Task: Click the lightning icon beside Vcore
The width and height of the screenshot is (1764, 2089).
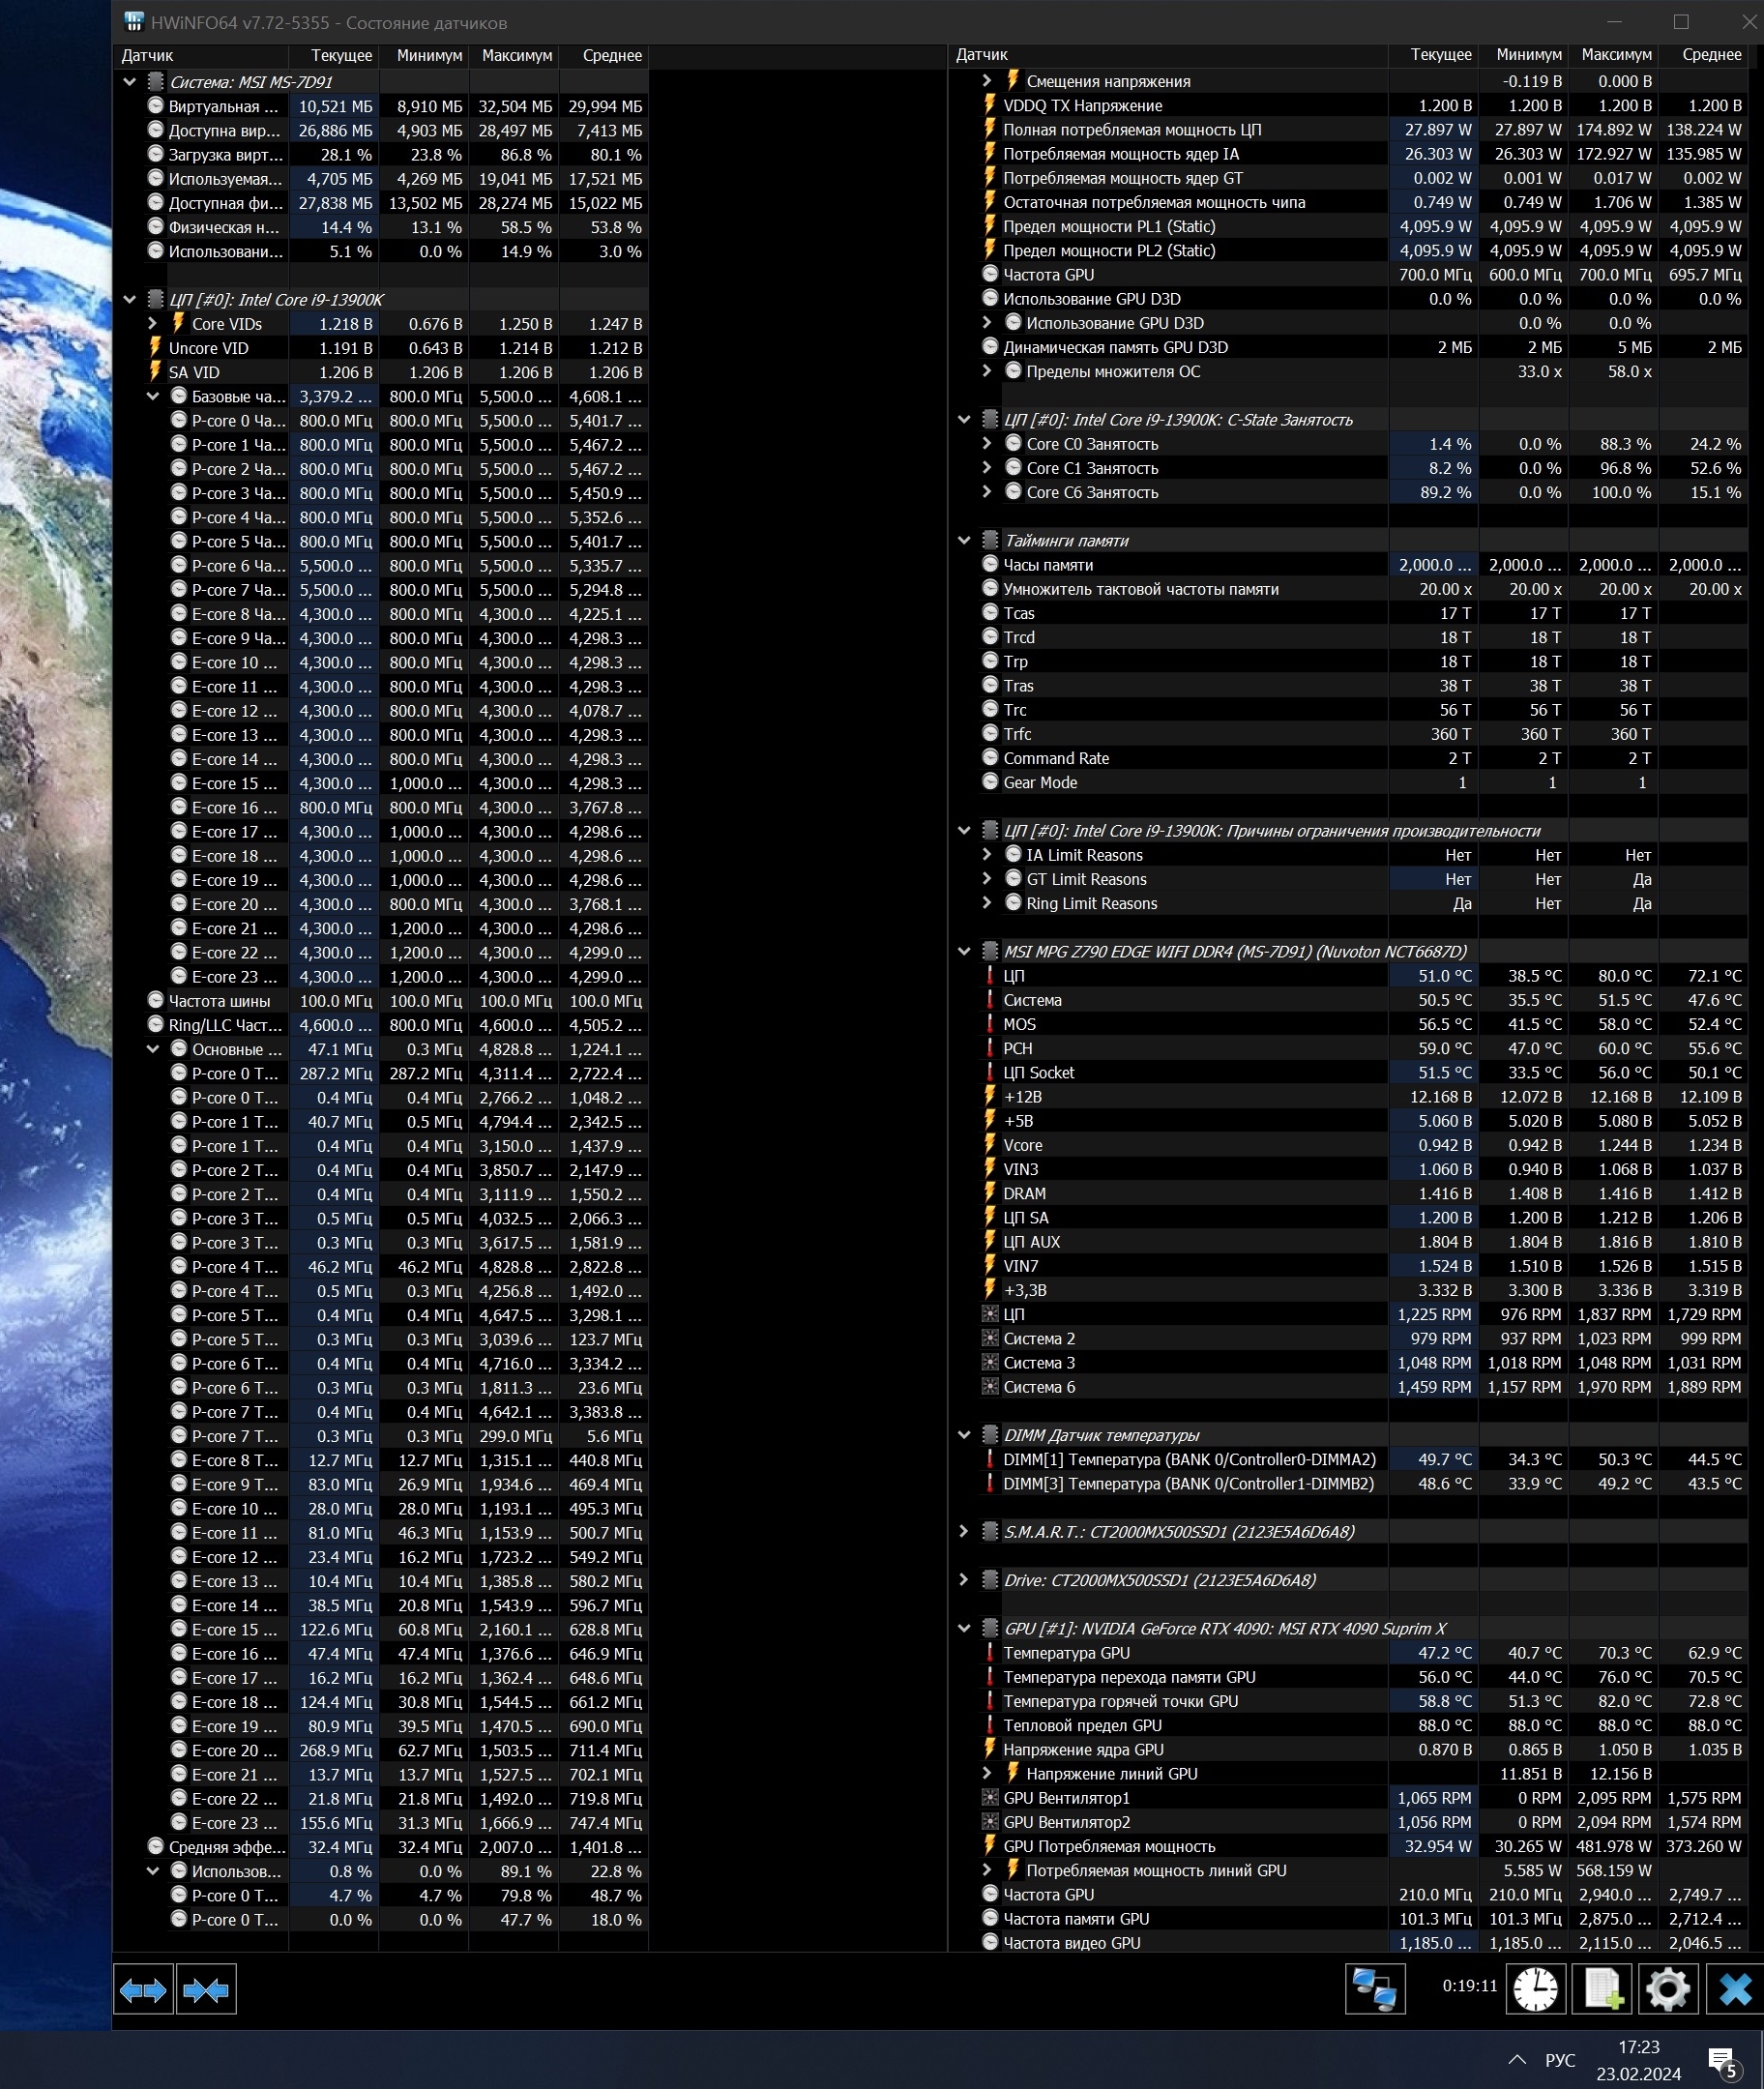Action: [990, 1145]
